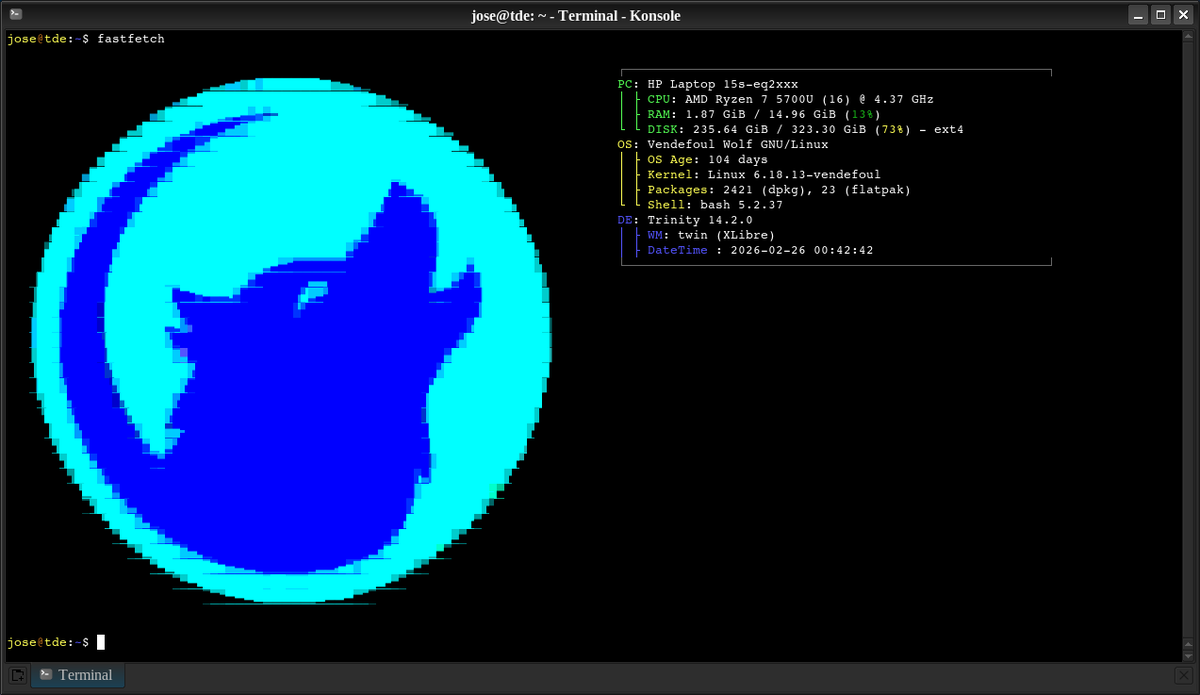Click the Shell 'bash 5.2.37' line
The height and width of the screenshot is (695, 1200).
pyautogui.click(x=715, y=205)
